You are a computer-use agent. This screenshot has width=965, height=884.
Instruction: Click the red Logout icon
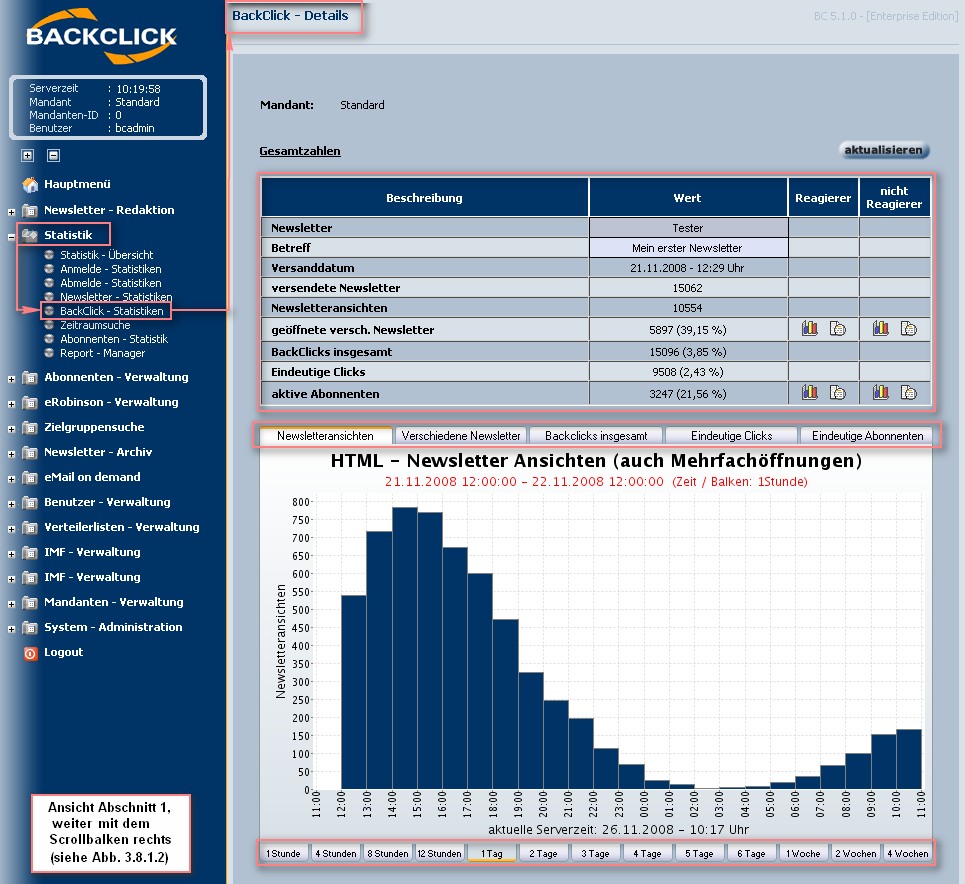30,653
